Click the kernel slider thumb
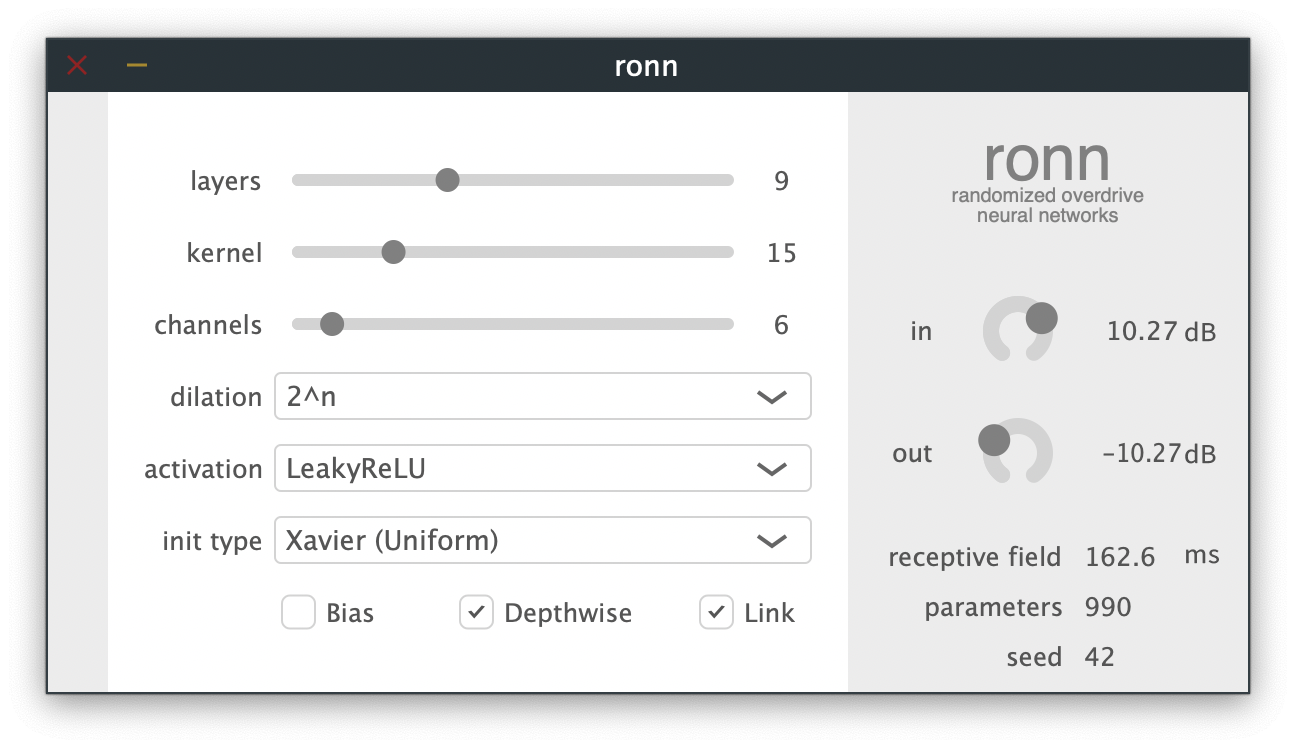This screenshot has width=1296, height=748. [393, 252]
